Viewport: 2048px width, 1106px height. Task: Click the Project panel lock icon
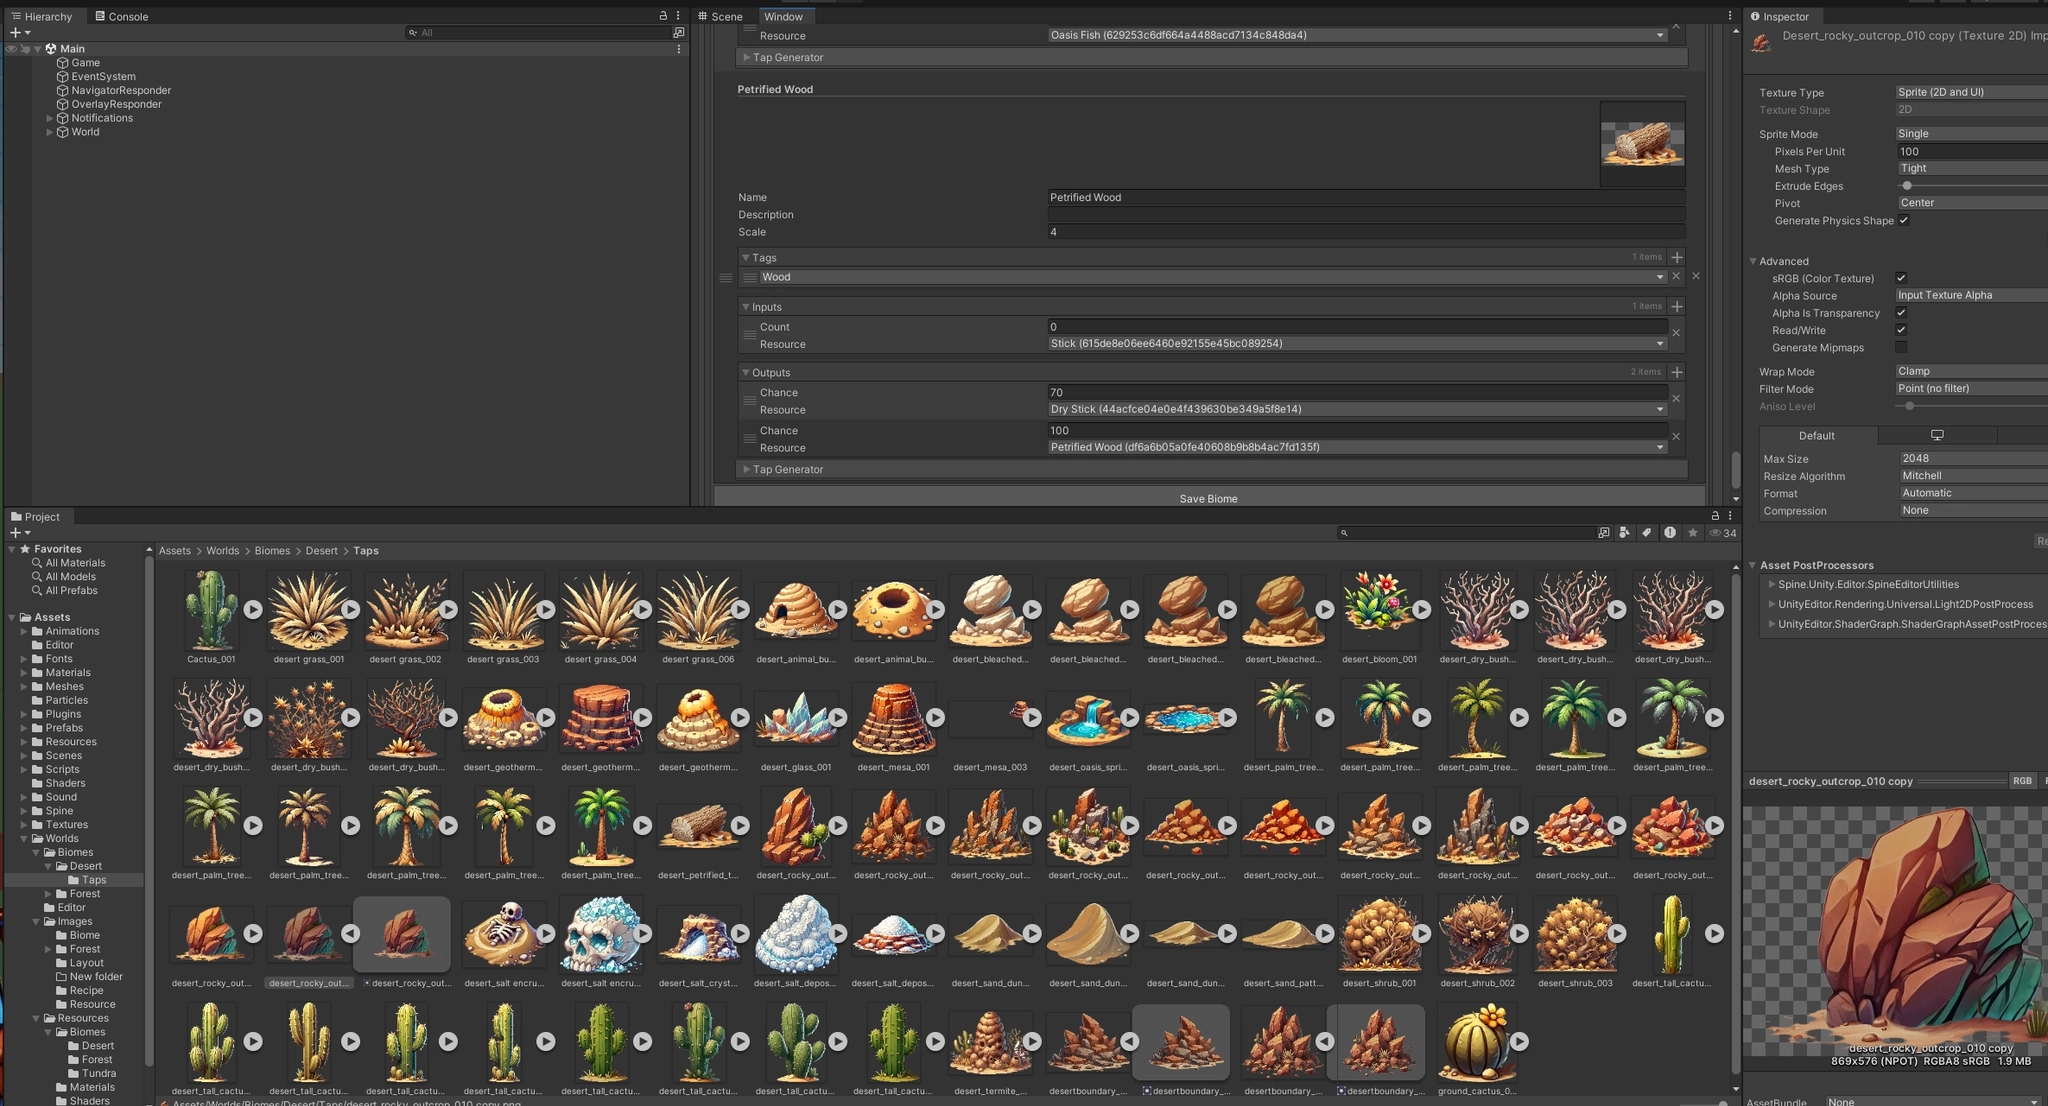[1715, 516]
